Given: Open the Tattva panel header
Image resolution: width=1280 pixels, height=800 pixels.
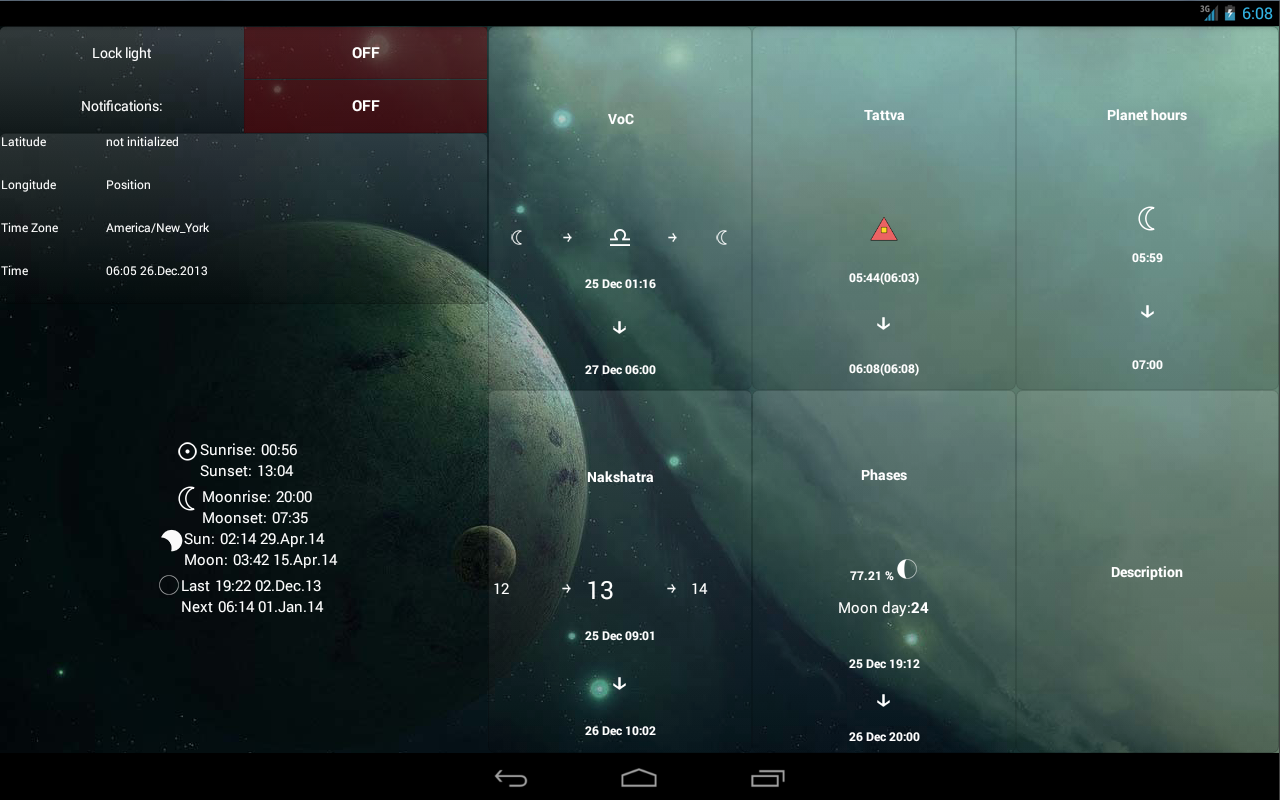Looking at the screenshot, I should click(884, 115).
